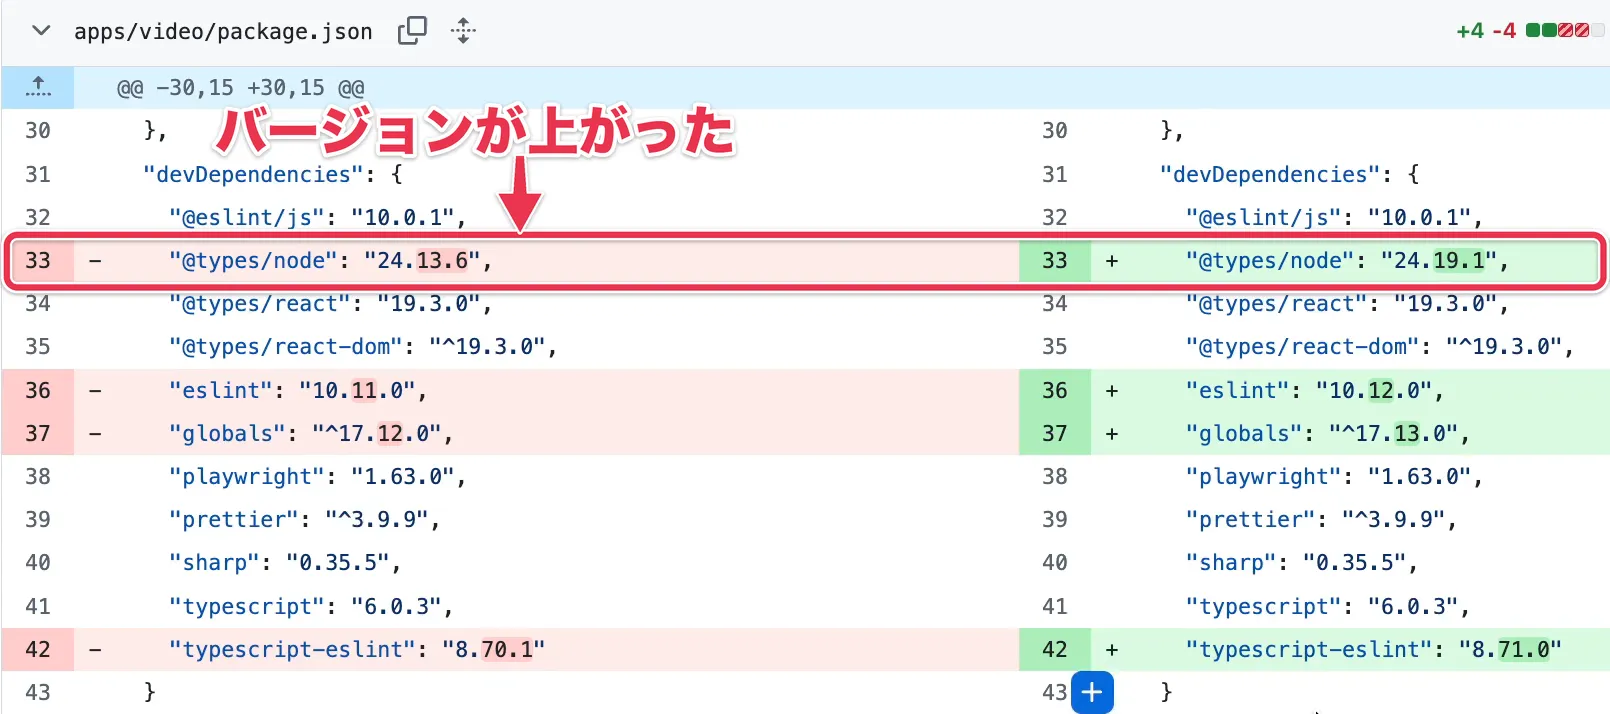The width and height of the screenshot is (1610, 714).
Task: Click removed line "globals": "^17.12.0"
Action: pos(311,434)
